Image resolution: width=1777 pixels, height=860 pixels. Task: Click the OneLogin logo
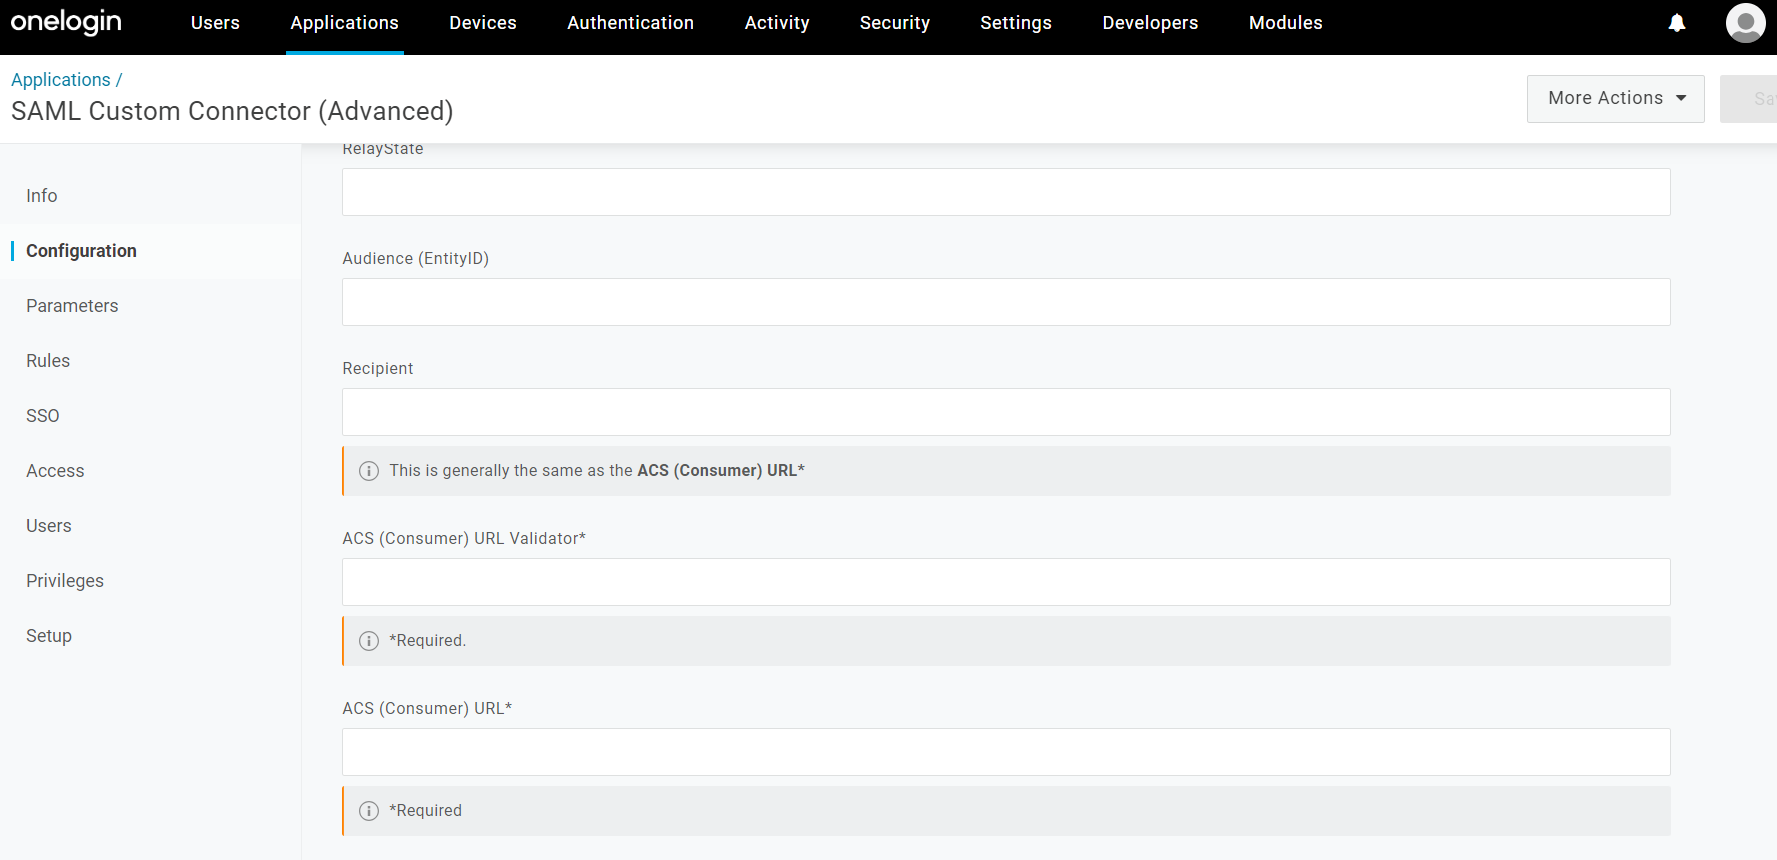[x=66, y=22]
